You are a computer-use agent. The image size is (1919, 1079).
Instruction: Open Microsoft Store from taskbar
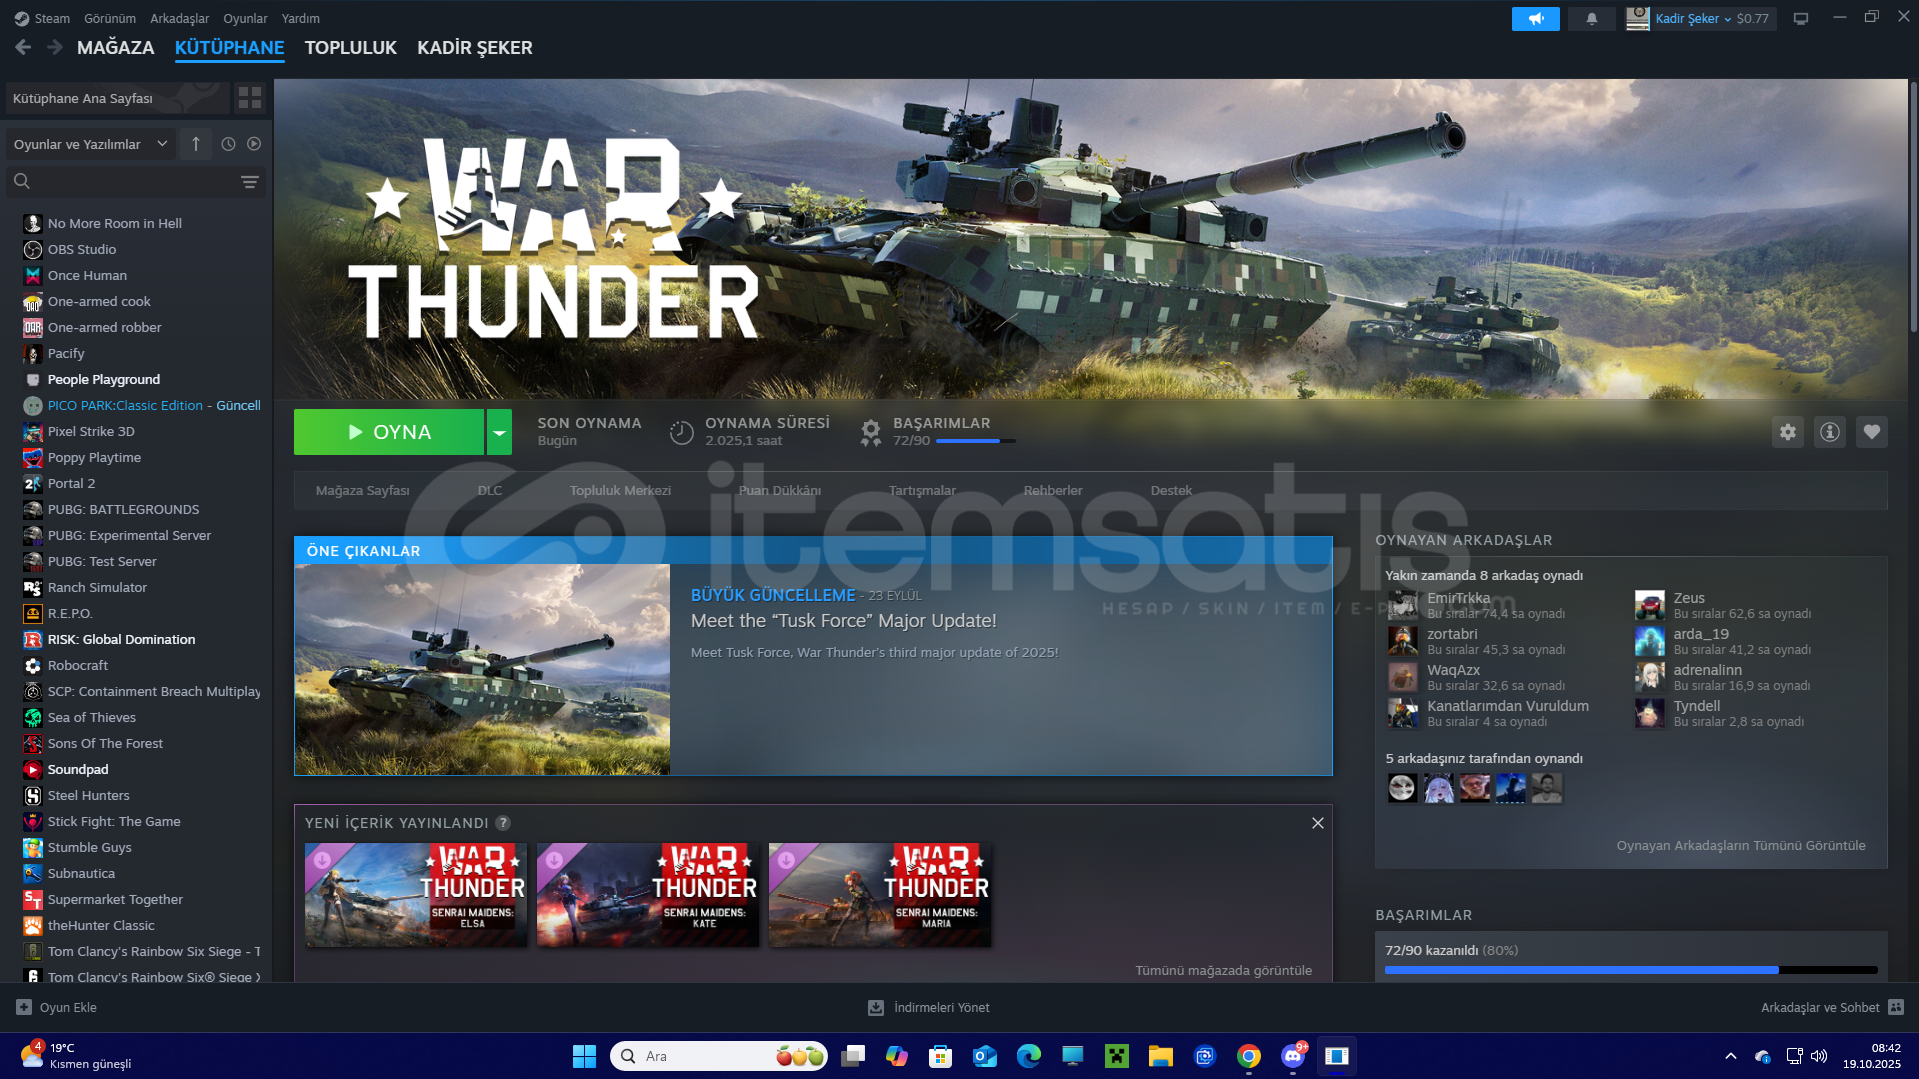940,1056
